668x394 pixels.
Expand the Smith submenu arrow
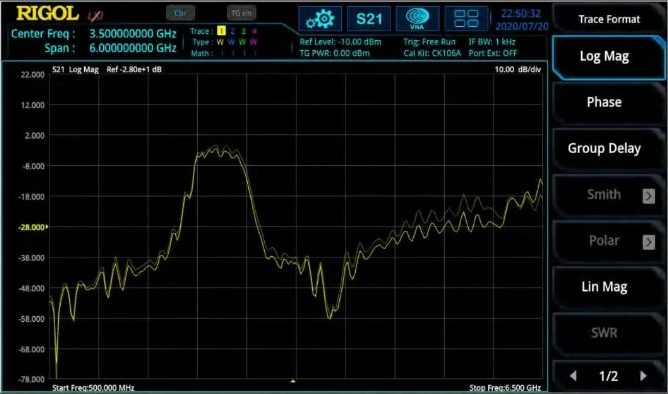tap(648, 196)
